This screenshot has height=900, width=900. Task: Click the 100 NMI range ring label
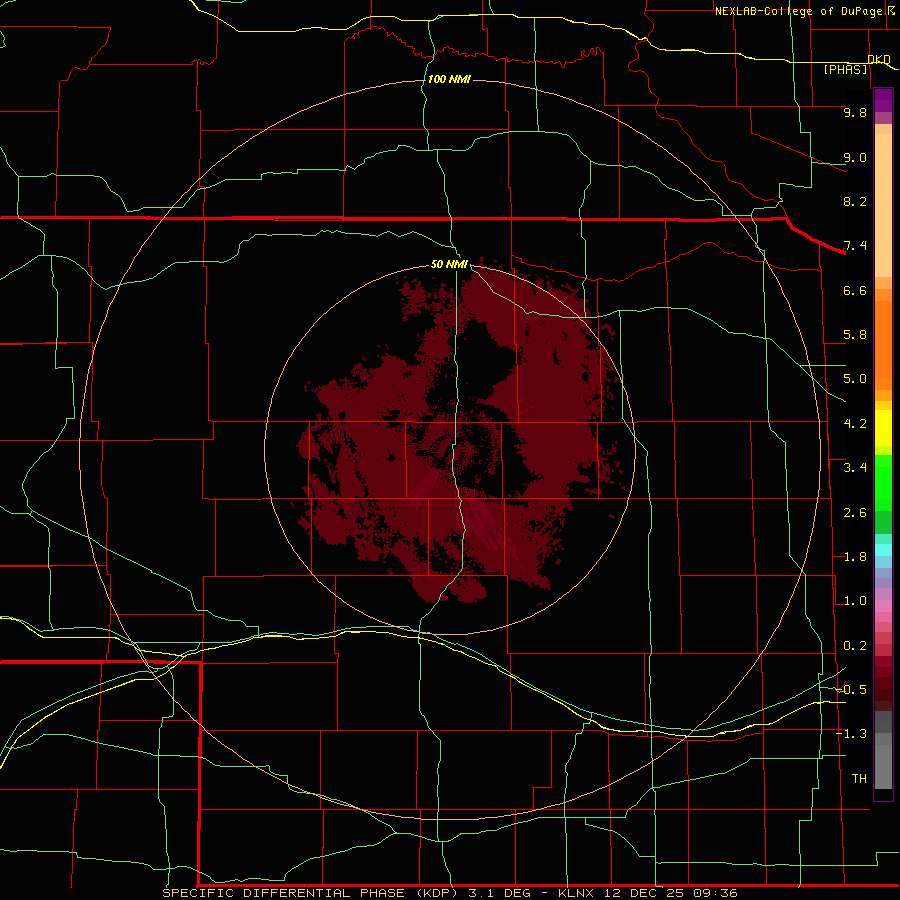(x=449, y=79)
